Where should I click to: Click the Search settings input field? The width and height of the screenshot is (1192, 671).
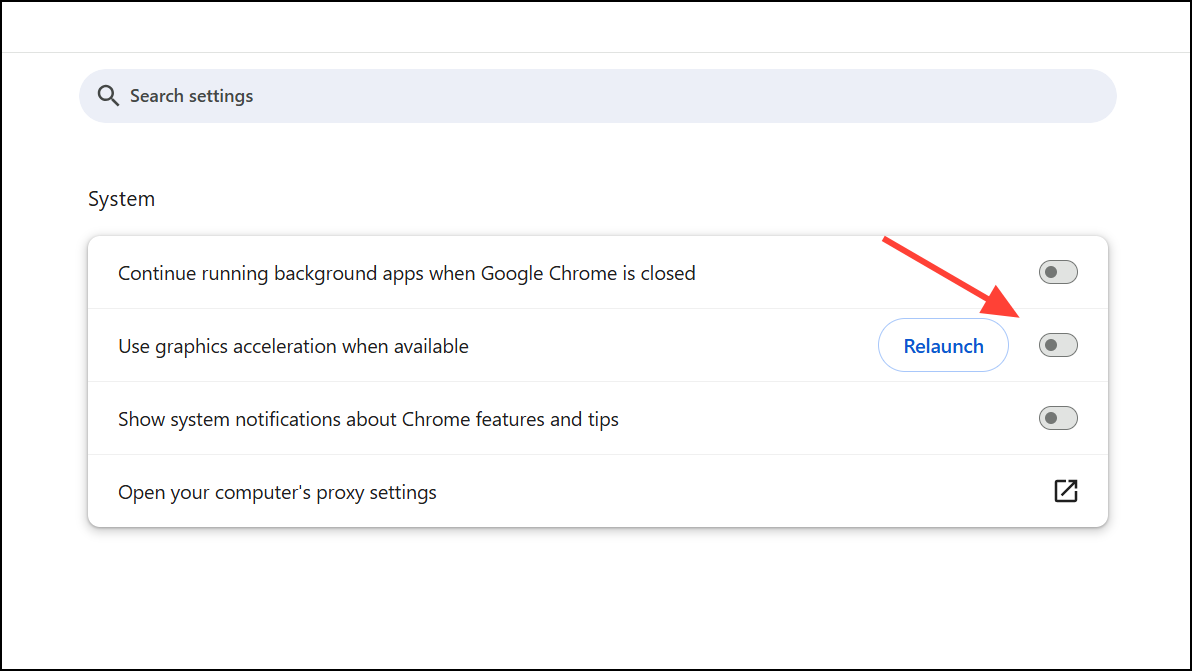(400, 95)
